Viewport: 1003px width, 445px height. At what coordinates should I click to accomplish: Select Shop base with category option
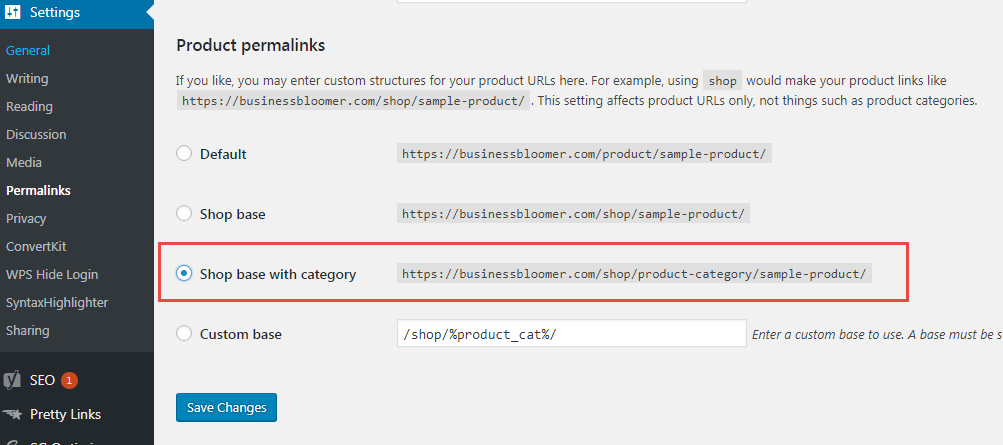point(184,274)
